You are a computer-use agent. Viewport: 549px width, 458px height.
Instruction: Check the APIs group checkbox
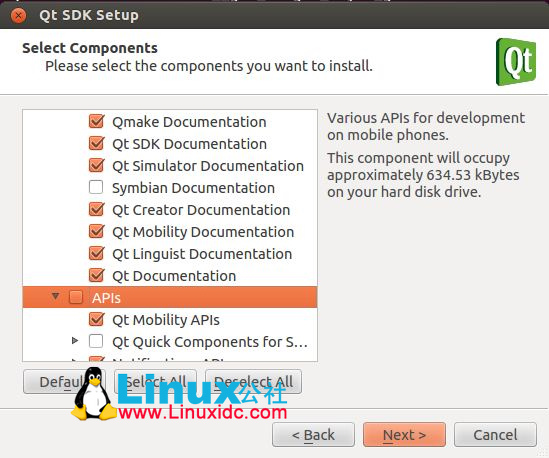76,297
